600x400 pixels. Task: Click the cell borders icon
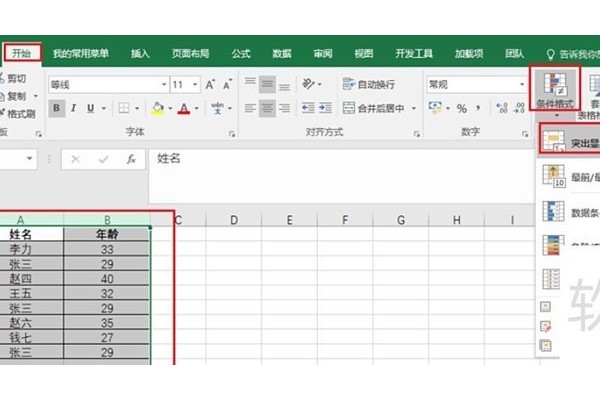coord(124,108)
